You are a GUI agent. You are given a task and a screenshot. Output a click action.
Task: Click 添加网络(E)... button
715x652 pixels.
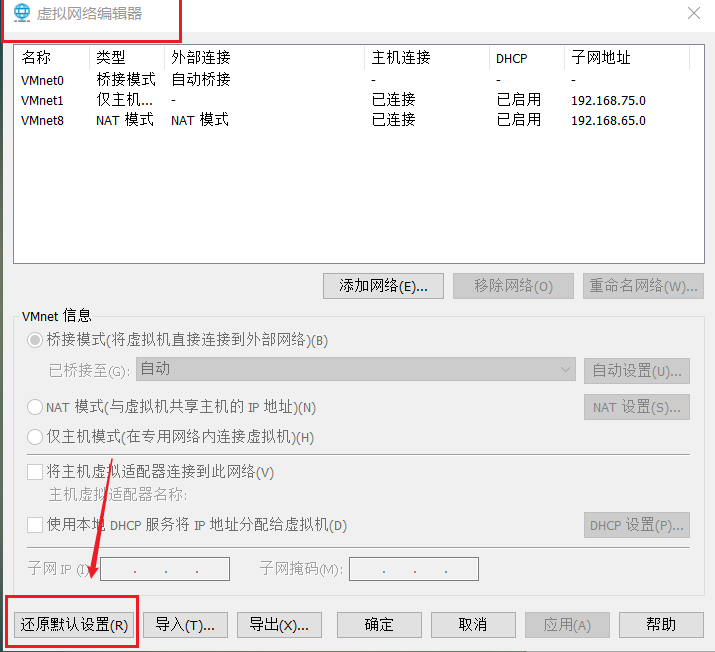pos(383,286)
